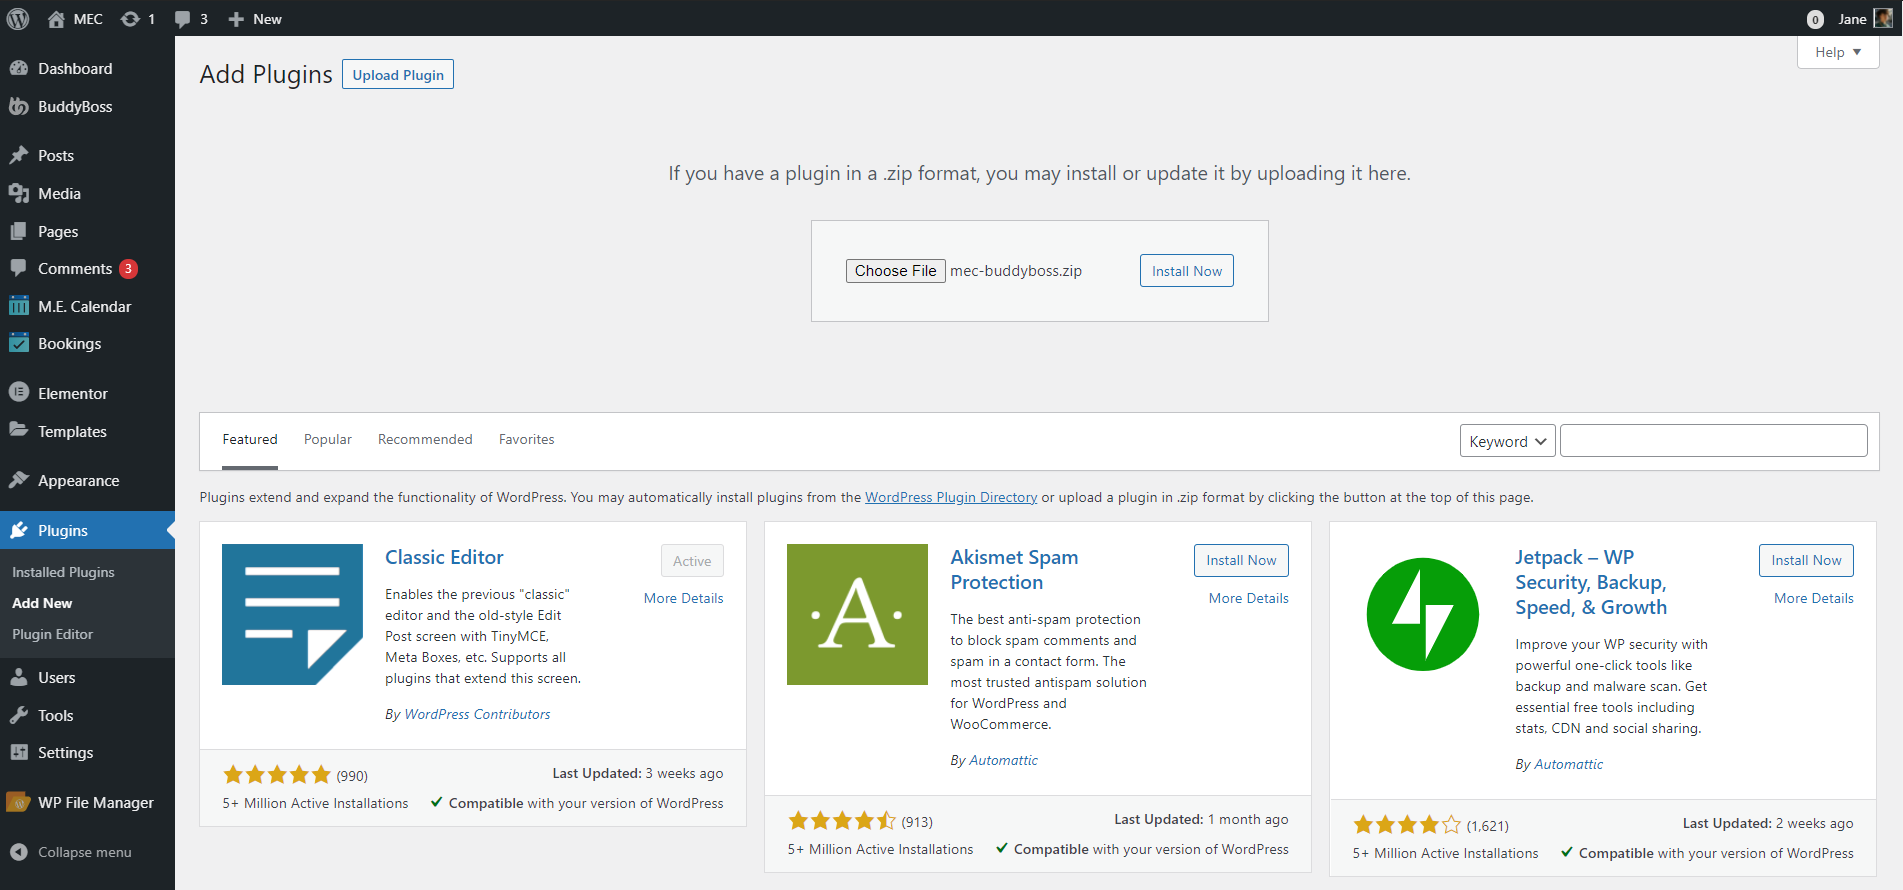Open the Automattic author link under Jetpack

pos(1569,764)
